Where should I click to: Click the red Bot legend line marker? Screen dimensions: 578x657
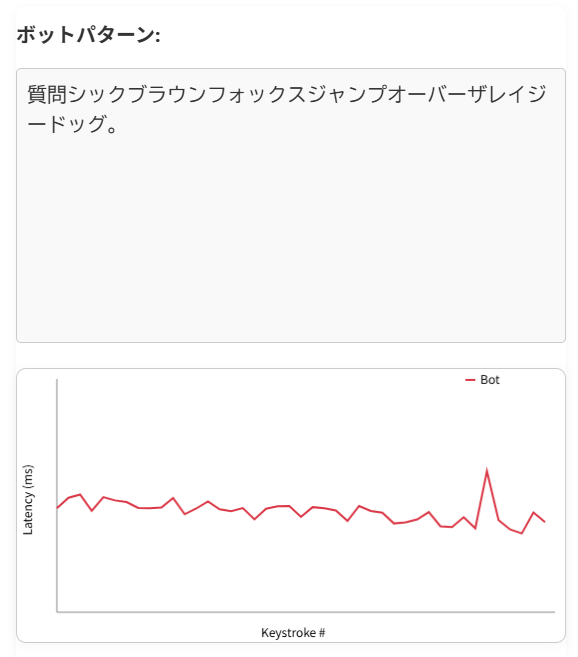[x=470, y=380]
